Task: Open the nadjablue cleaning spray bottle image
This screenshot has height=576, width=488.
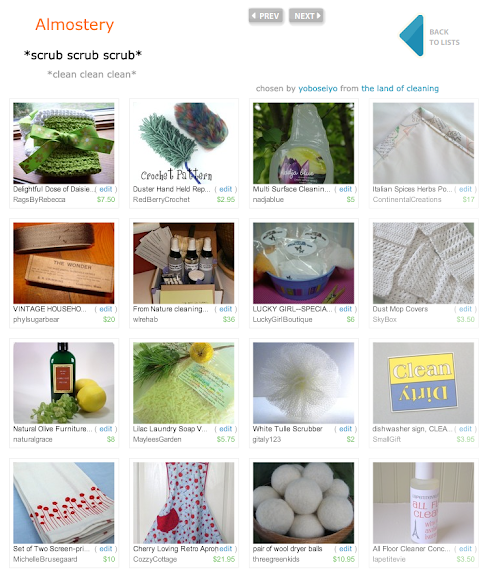Action: tap(304, 143)
